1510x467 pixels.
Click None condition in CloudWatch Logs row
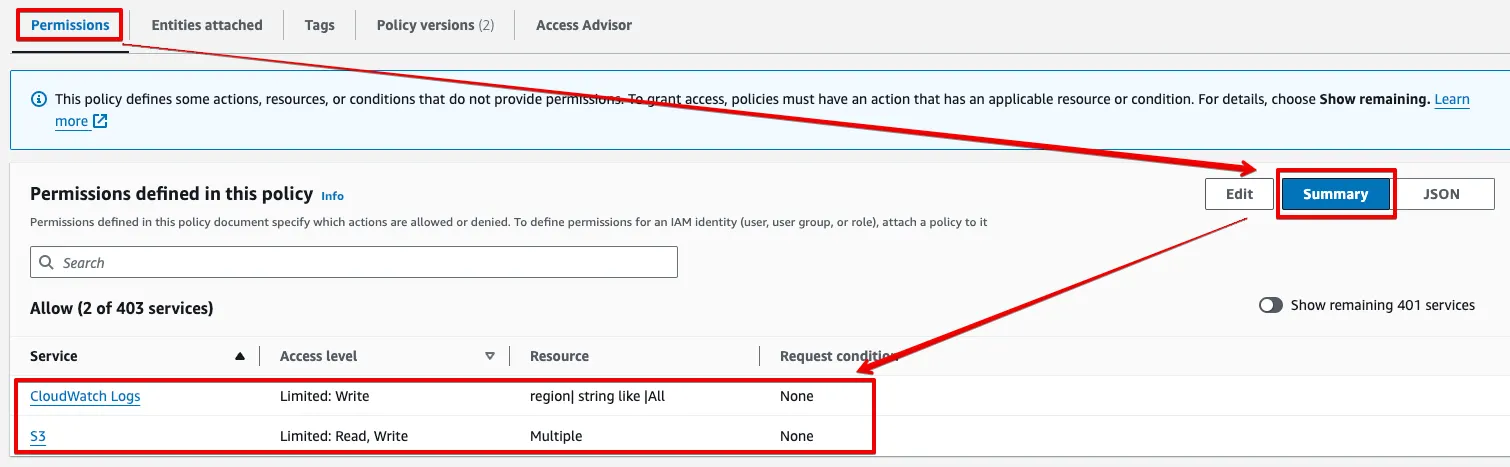797,396
